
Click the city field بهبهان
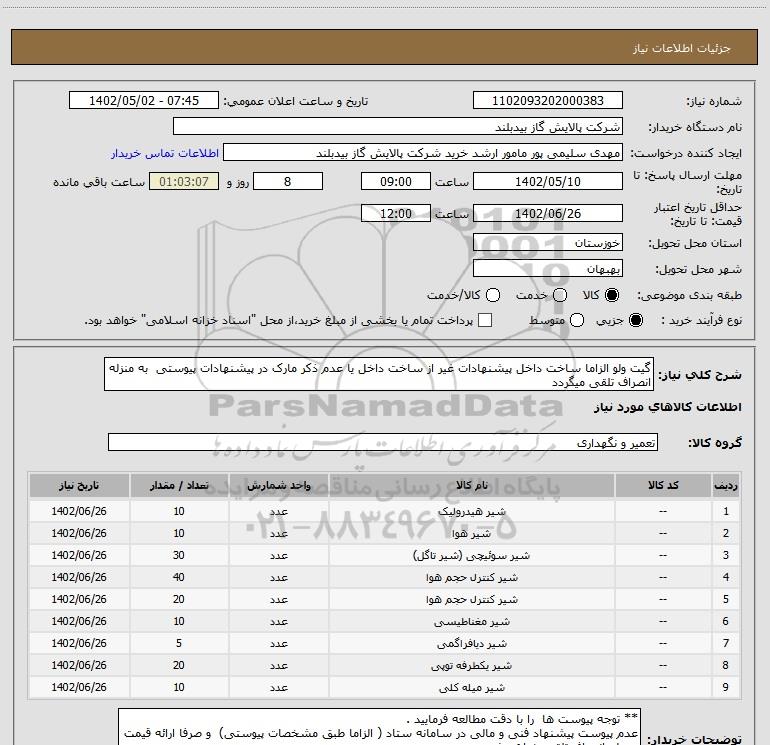pyautogui.click(x=548, y=269)
